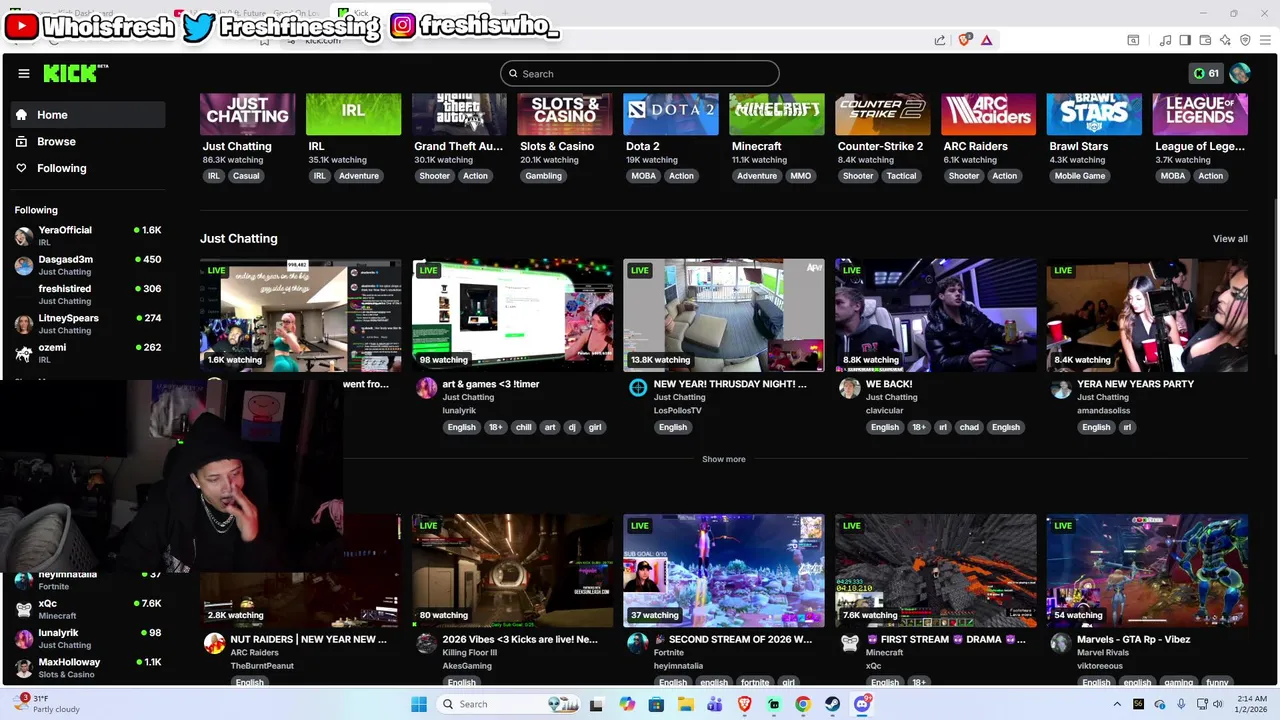Viewport: 1280px width, 720px height.
Task: Open Brave Rewards triangle icon
Action: coord(986,40)
